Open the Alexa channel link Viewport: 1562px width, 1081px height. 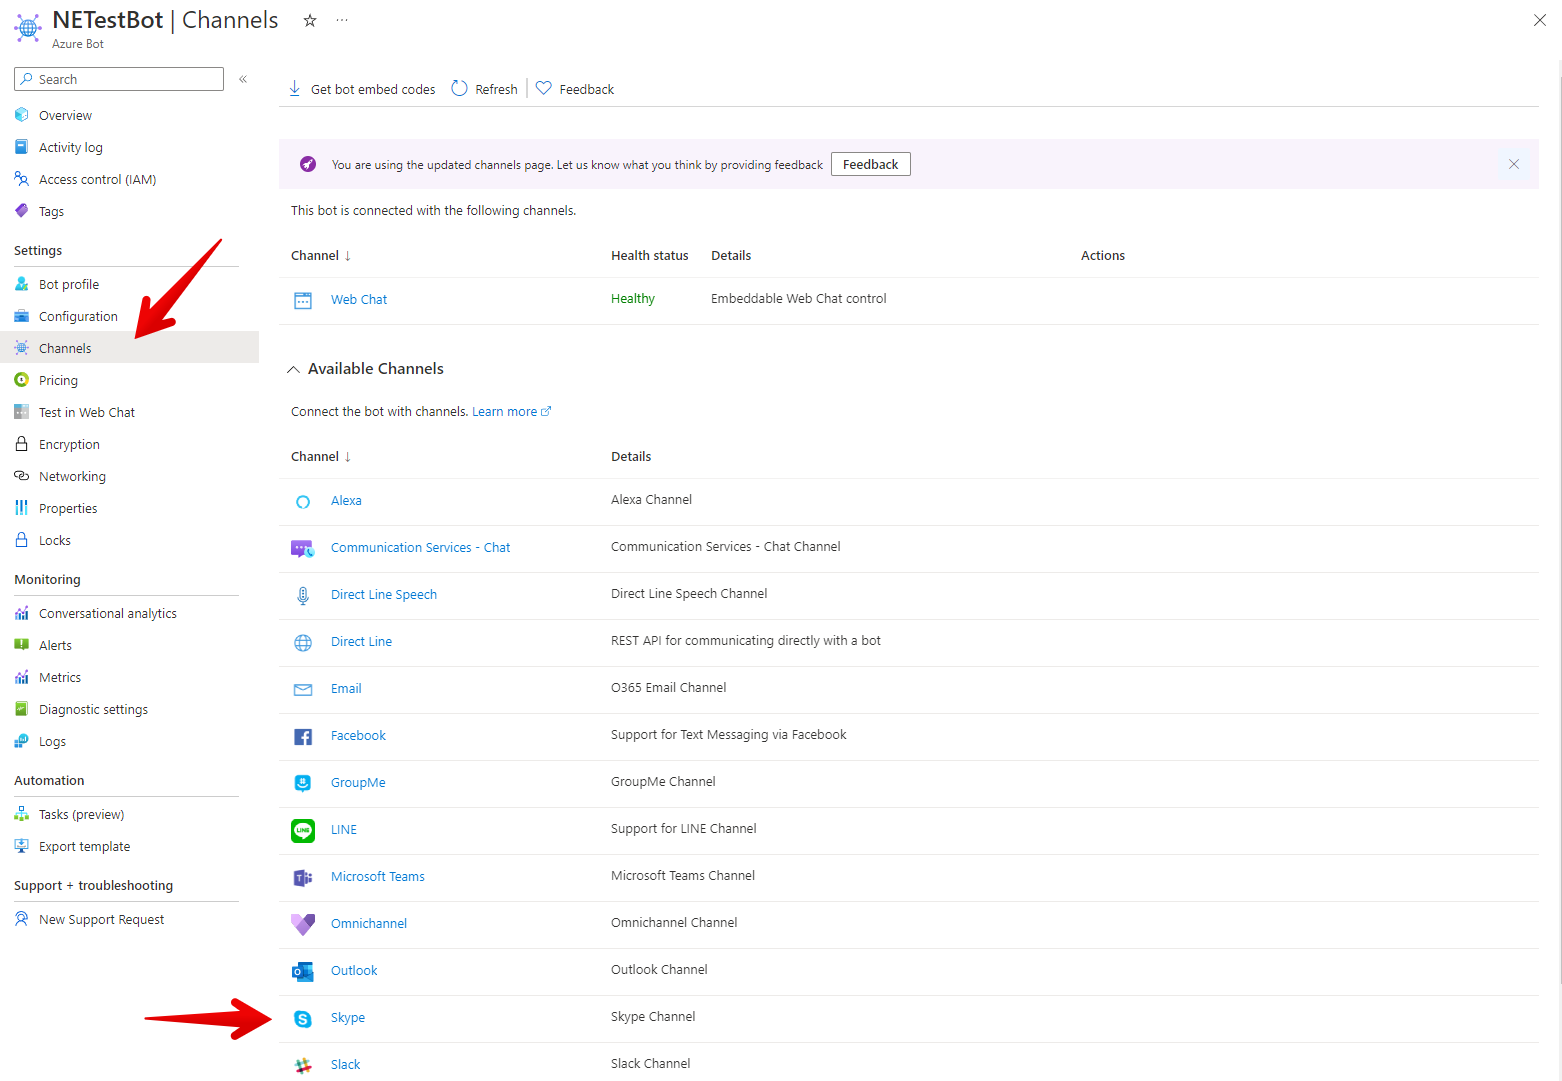pos(346,501)
